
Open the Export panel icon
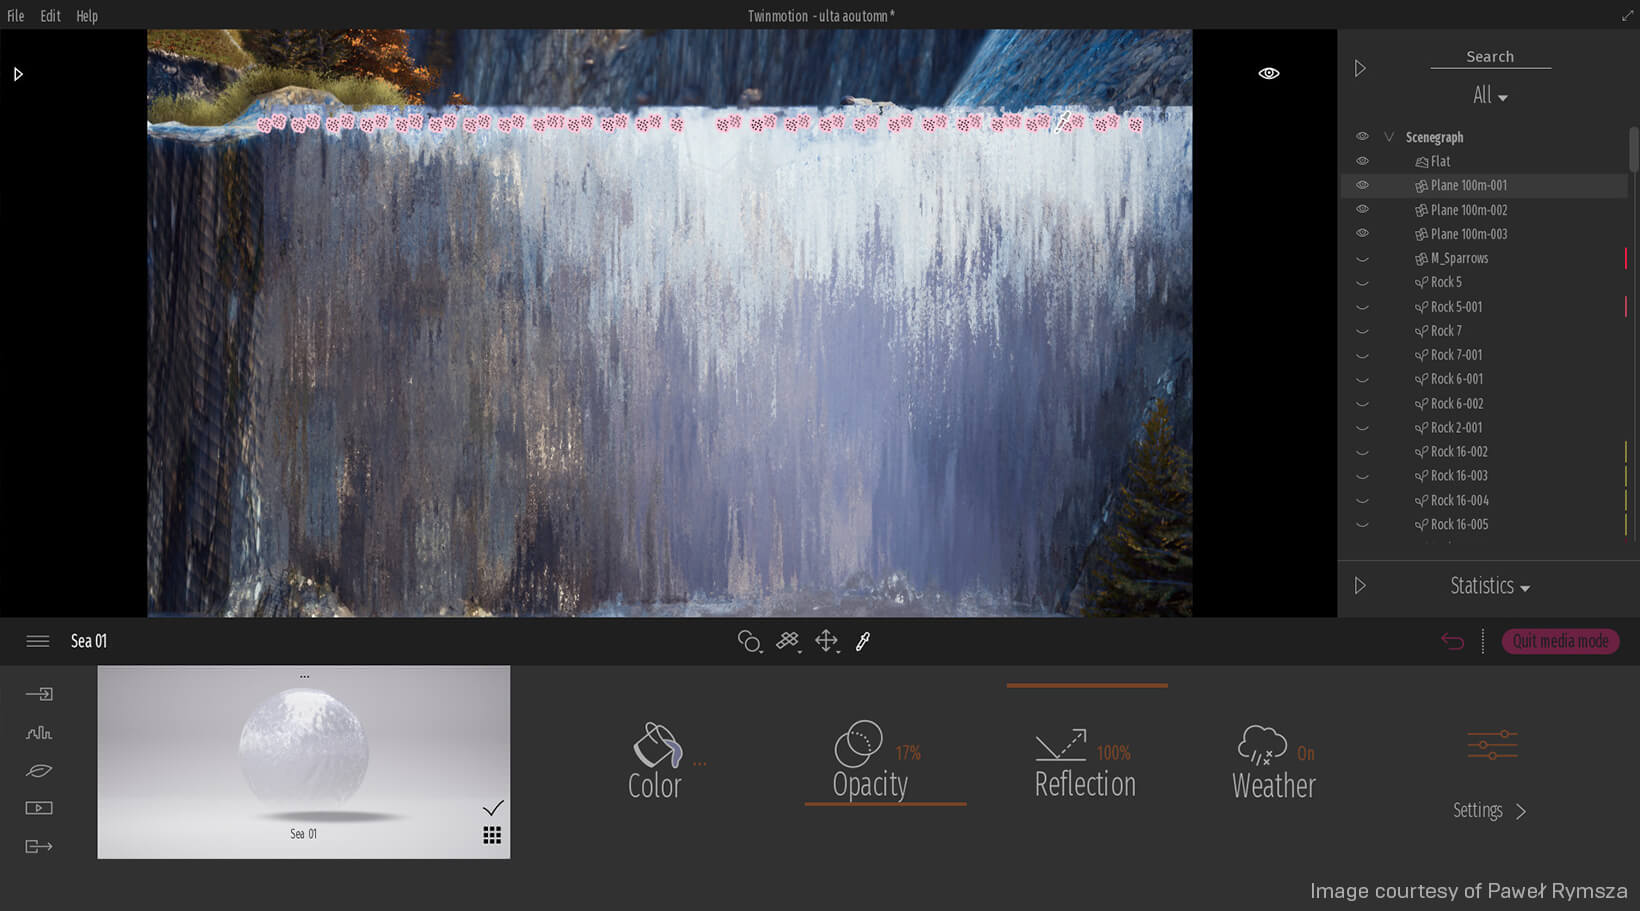[38, 846]
